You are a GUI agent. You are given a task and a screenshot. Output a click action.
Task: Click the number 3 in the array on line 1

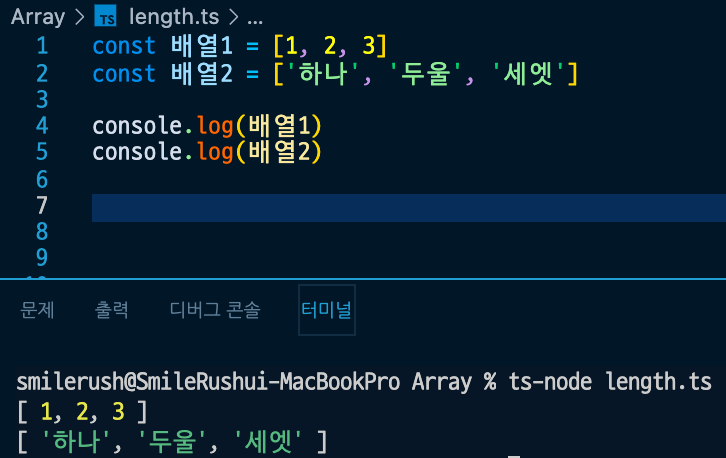369,46
